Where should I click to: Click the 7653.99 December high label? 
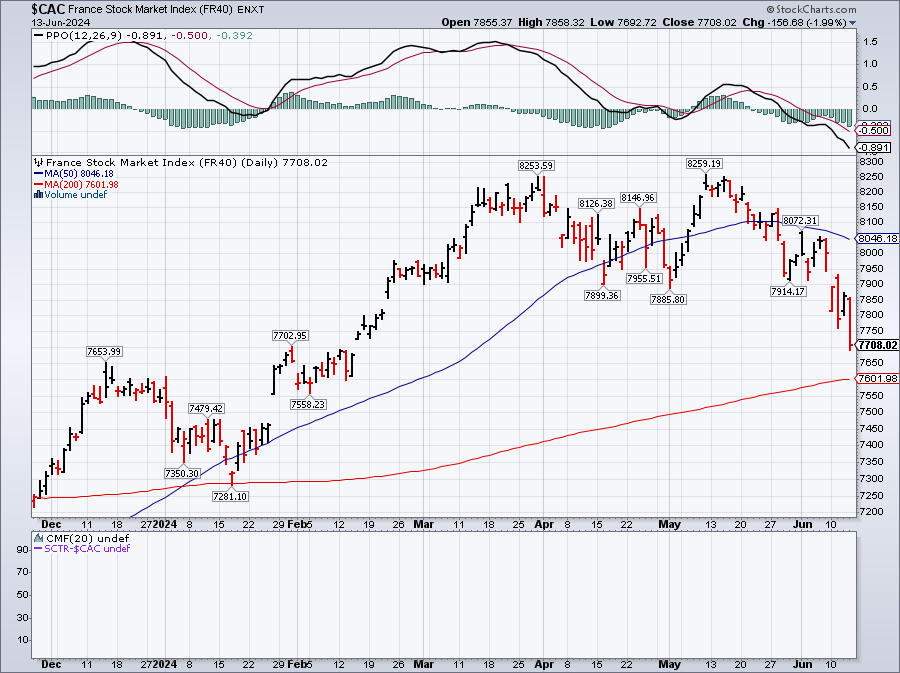(x=103, y=351)
